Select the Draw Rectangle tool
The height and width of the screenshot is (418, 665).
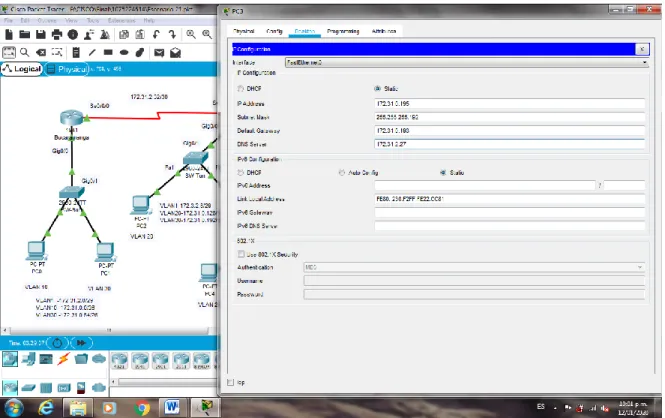108,53
